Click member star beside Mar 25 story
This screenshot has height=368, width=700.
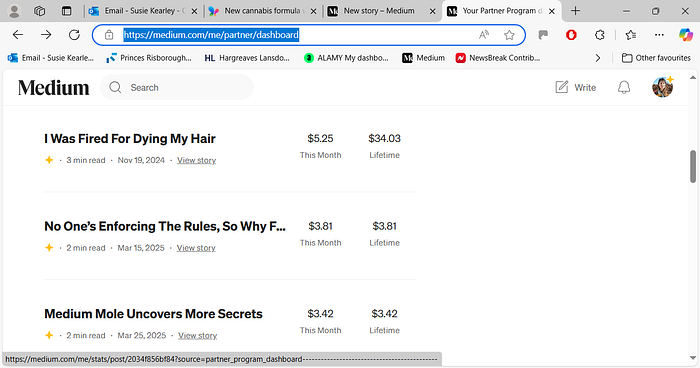click(49, 335)
